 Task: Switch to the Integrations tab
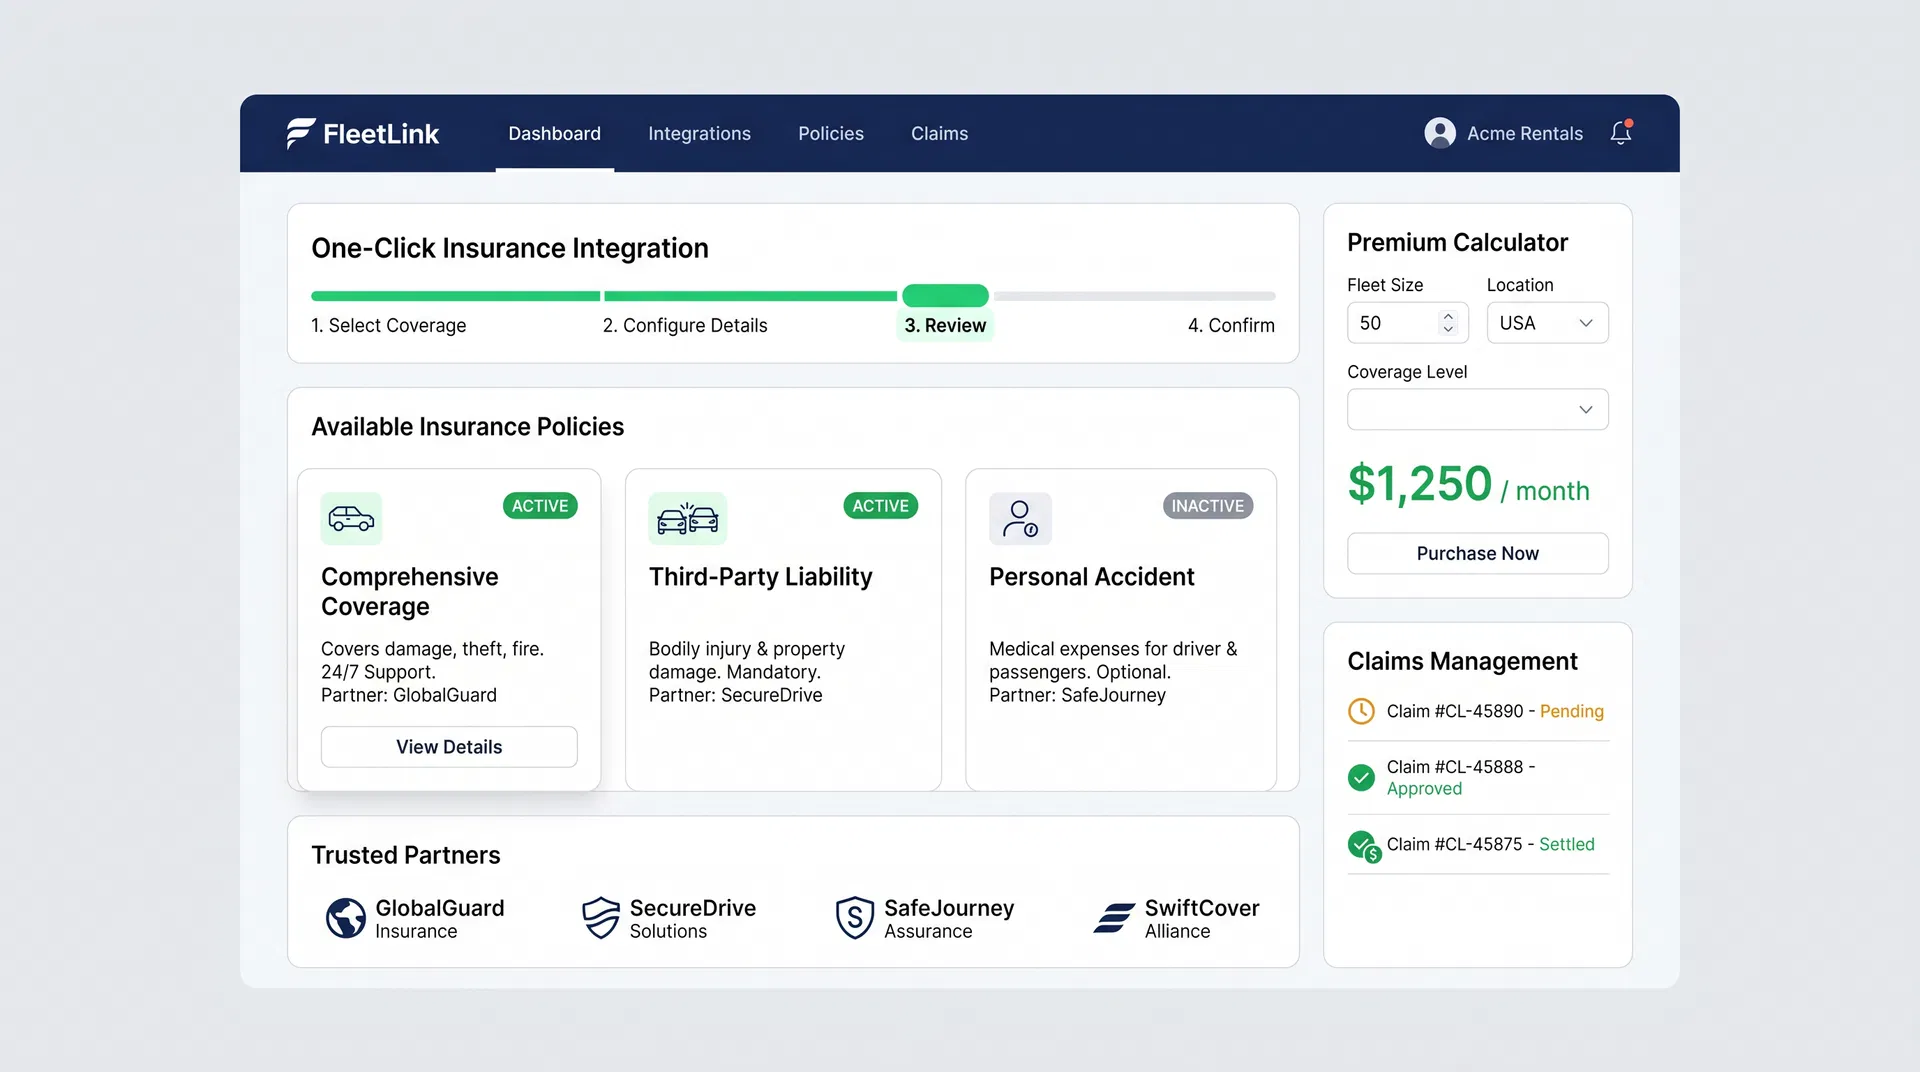click(x=699, y=133)
